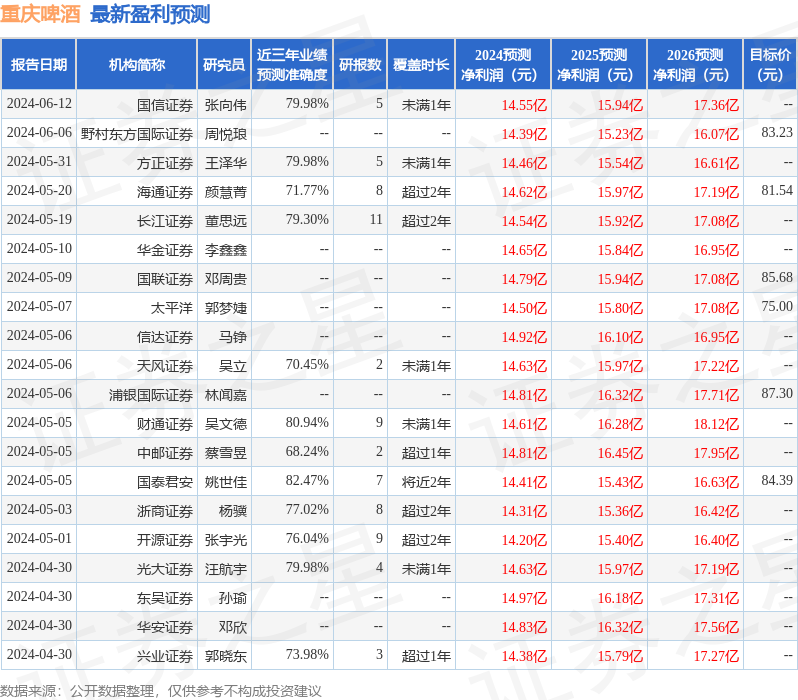The height and width of the screenshot is (700, 798).
Task: Click analyst name 张向伟
Action: point(225,105)
